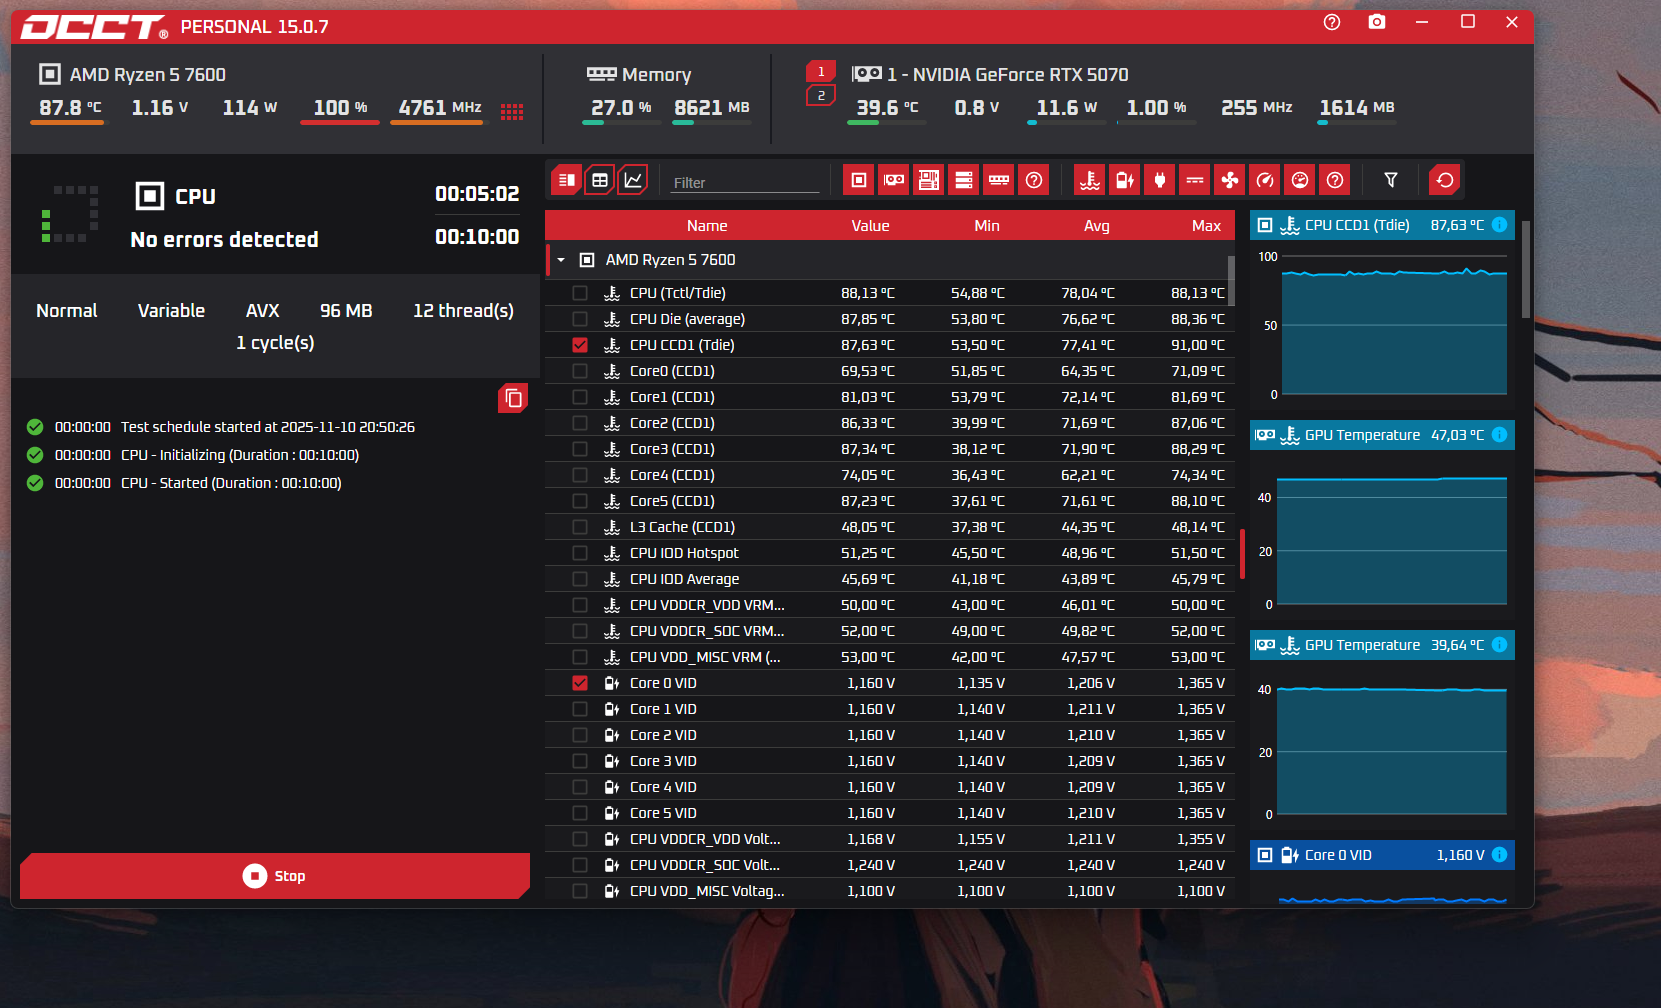Click the Filter text field
This screenshot has width=1661, height=1008.
745,182
